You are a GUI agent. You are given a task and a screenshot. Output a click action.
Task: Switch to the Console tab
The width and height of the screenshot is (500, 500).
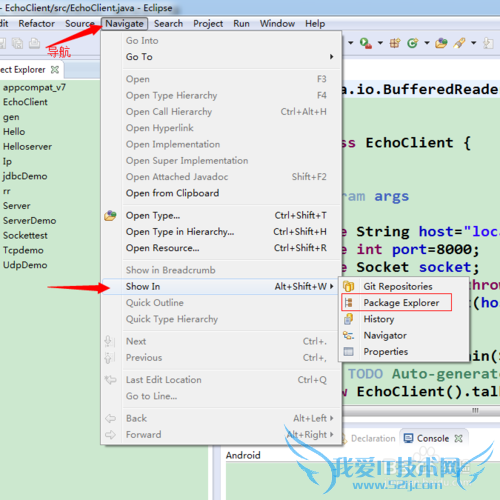point(433,438)
